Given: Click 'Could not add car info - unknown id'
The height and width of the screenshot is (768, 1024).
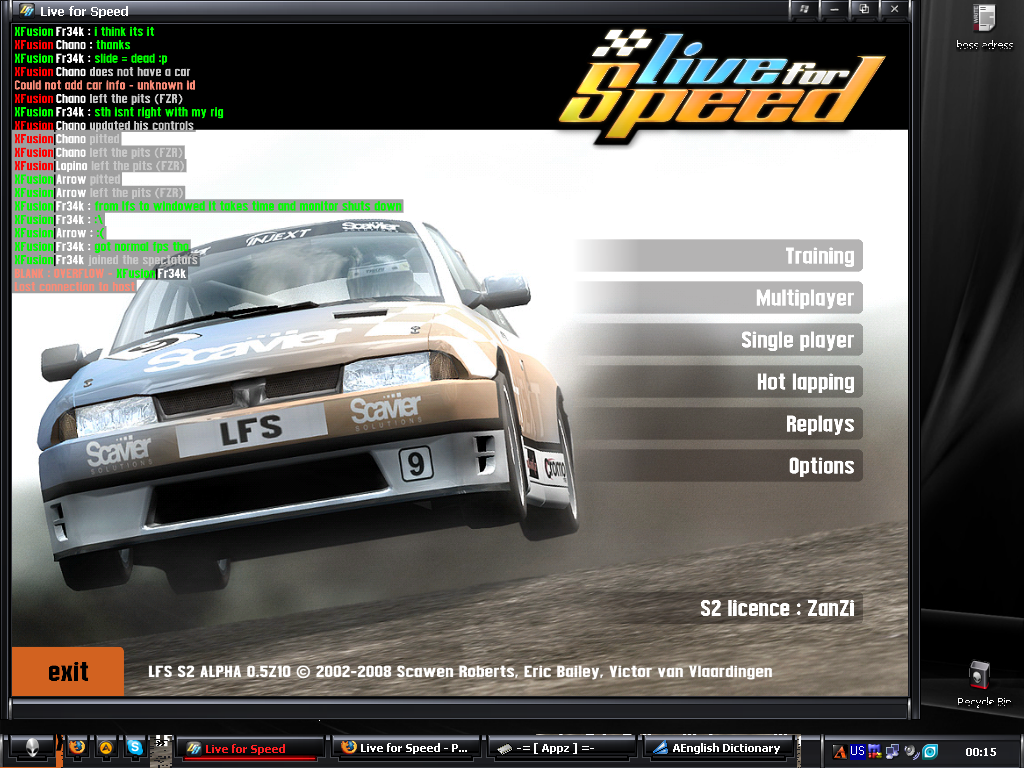Looking at the screenshot, I should point(104,85).
